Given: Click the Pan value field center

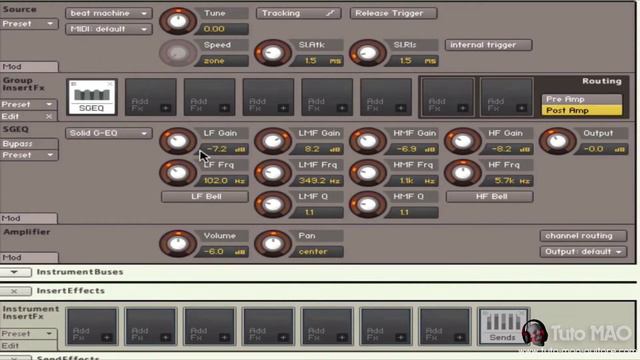Looking at the screenshot, I should point(318,252).
